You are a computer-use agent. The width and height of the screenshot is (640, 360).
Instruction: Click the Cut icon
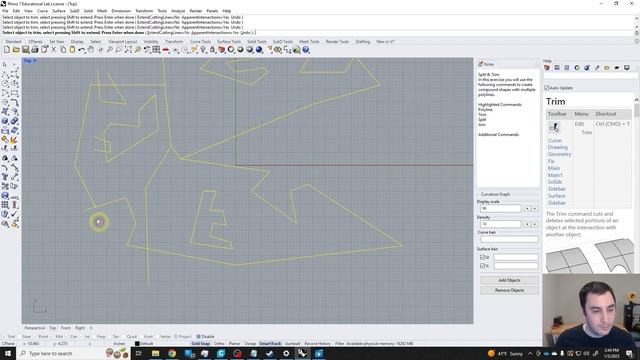53,50
